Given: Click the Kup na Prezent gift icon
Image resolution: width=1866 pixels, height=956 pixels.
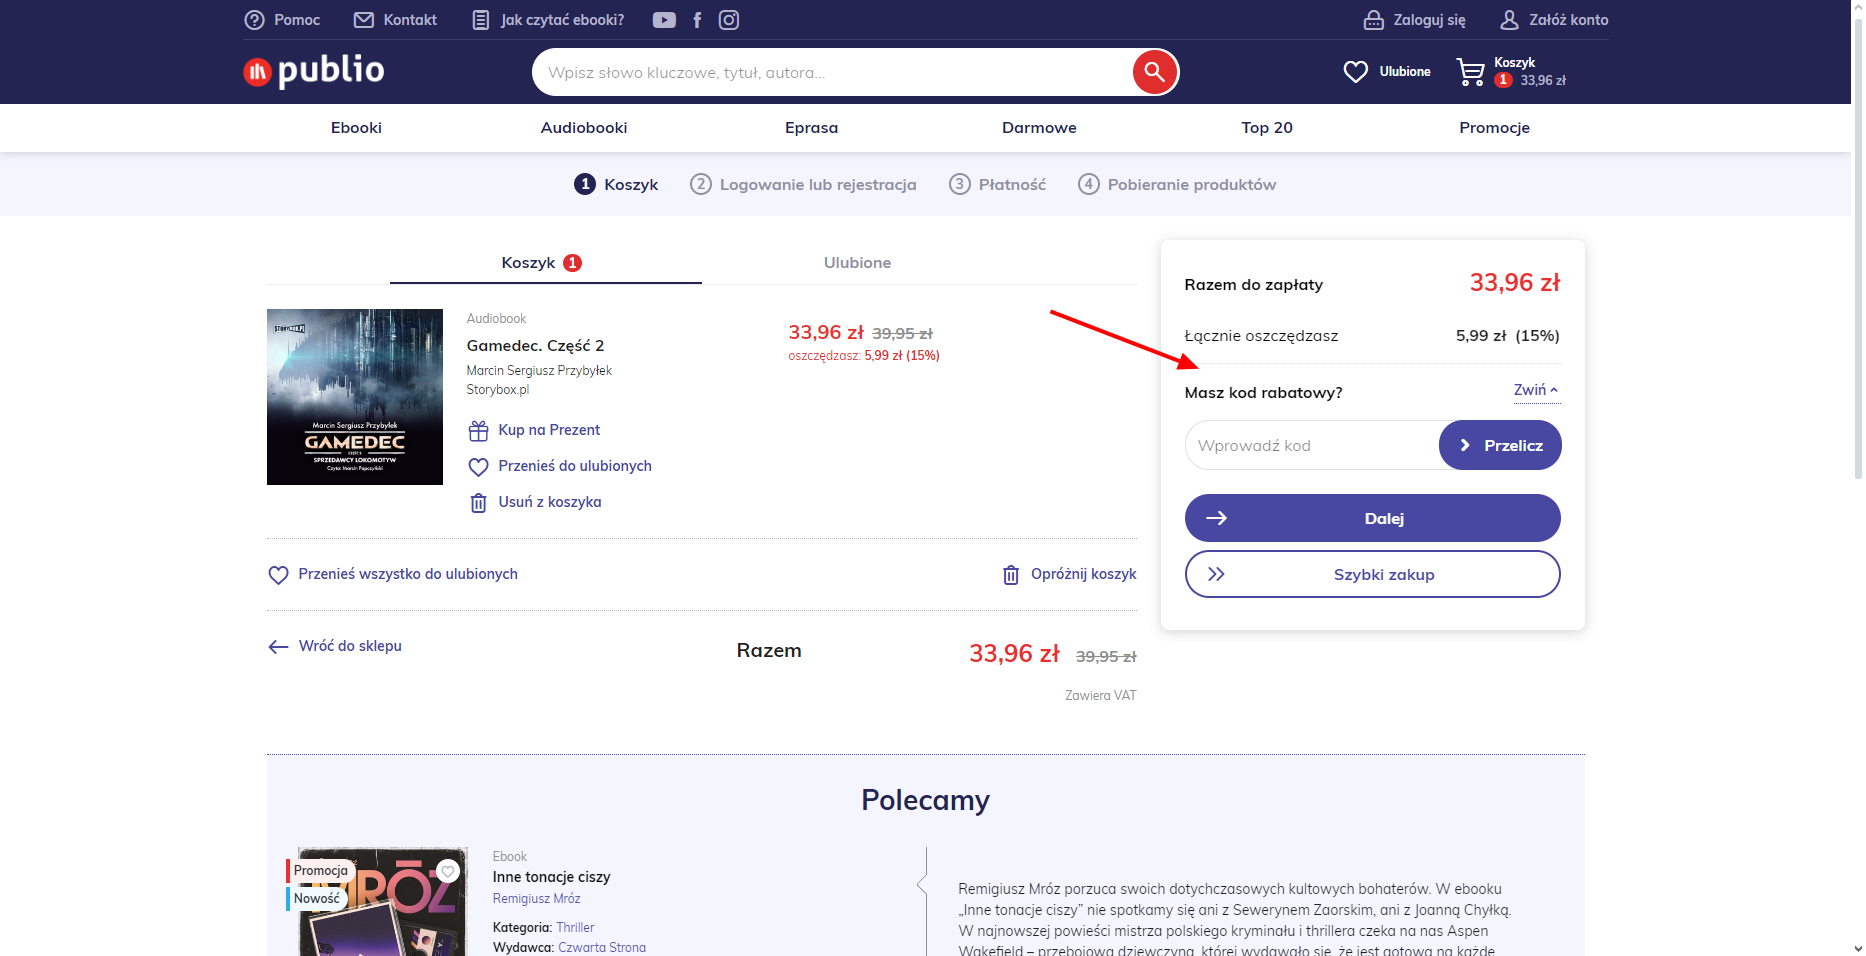Looking at the screenshot, I should tap(479, 431).
